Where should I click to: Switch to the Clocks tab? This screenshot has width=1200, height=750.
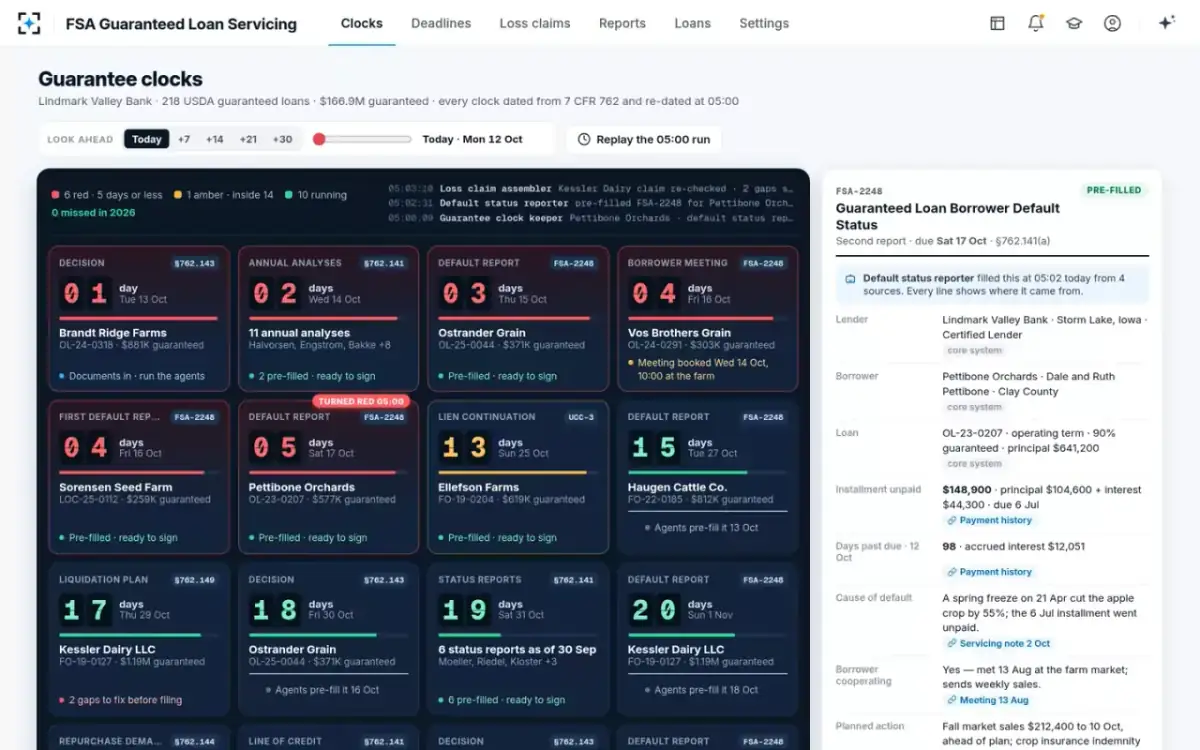point(362,23)
